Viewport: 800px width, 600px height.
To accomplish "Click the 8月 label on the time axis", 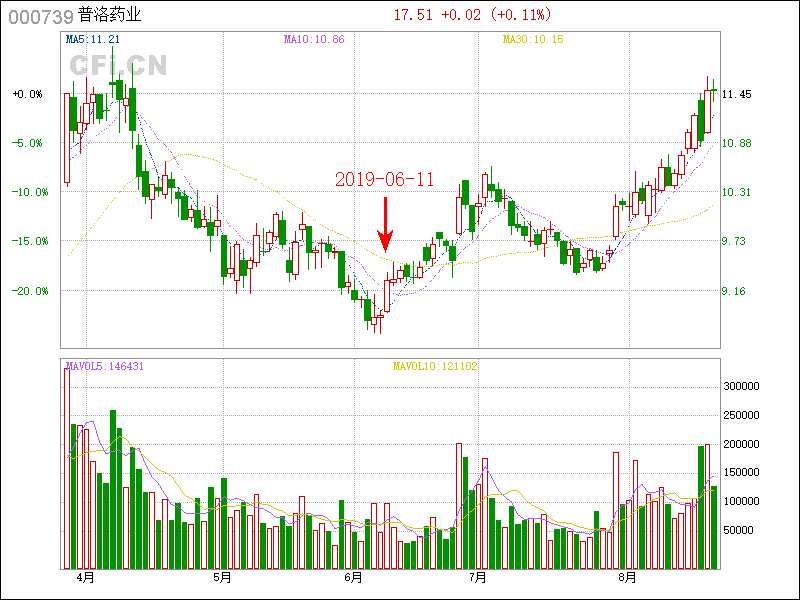I will pos(628,578).
